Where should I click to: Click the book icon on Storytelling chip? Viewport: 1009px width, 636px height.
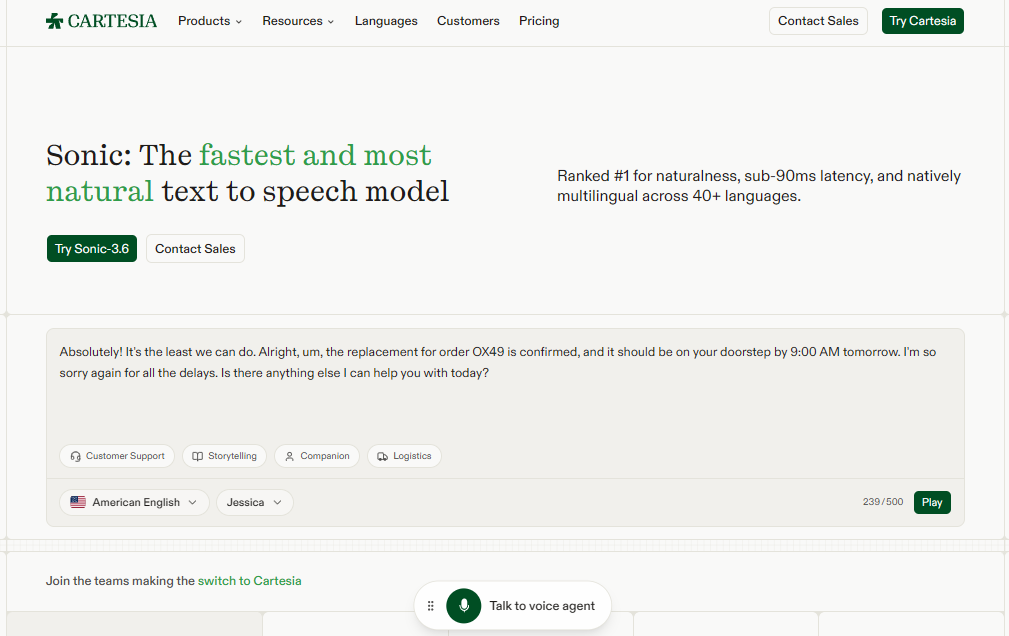pos(198,456)
